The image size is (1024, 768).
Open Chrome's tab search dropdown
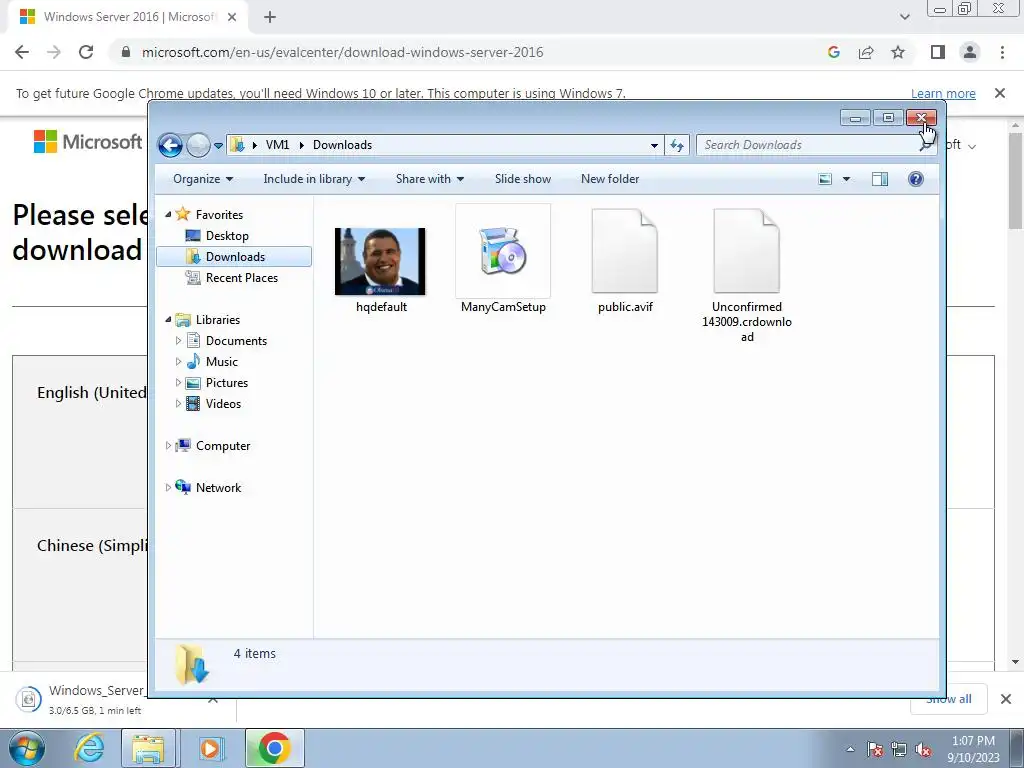click(x=904, y=17)
